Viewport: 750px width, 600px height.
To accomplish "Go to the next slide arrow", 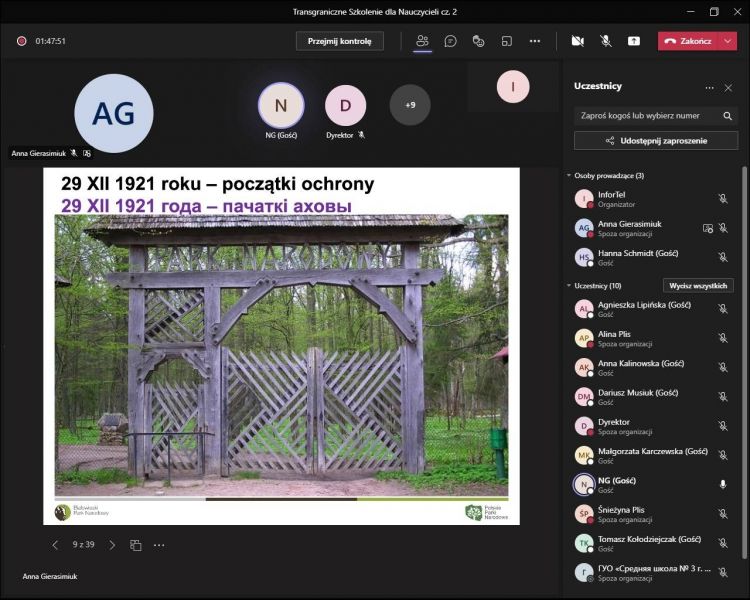I will click(112, 545).
